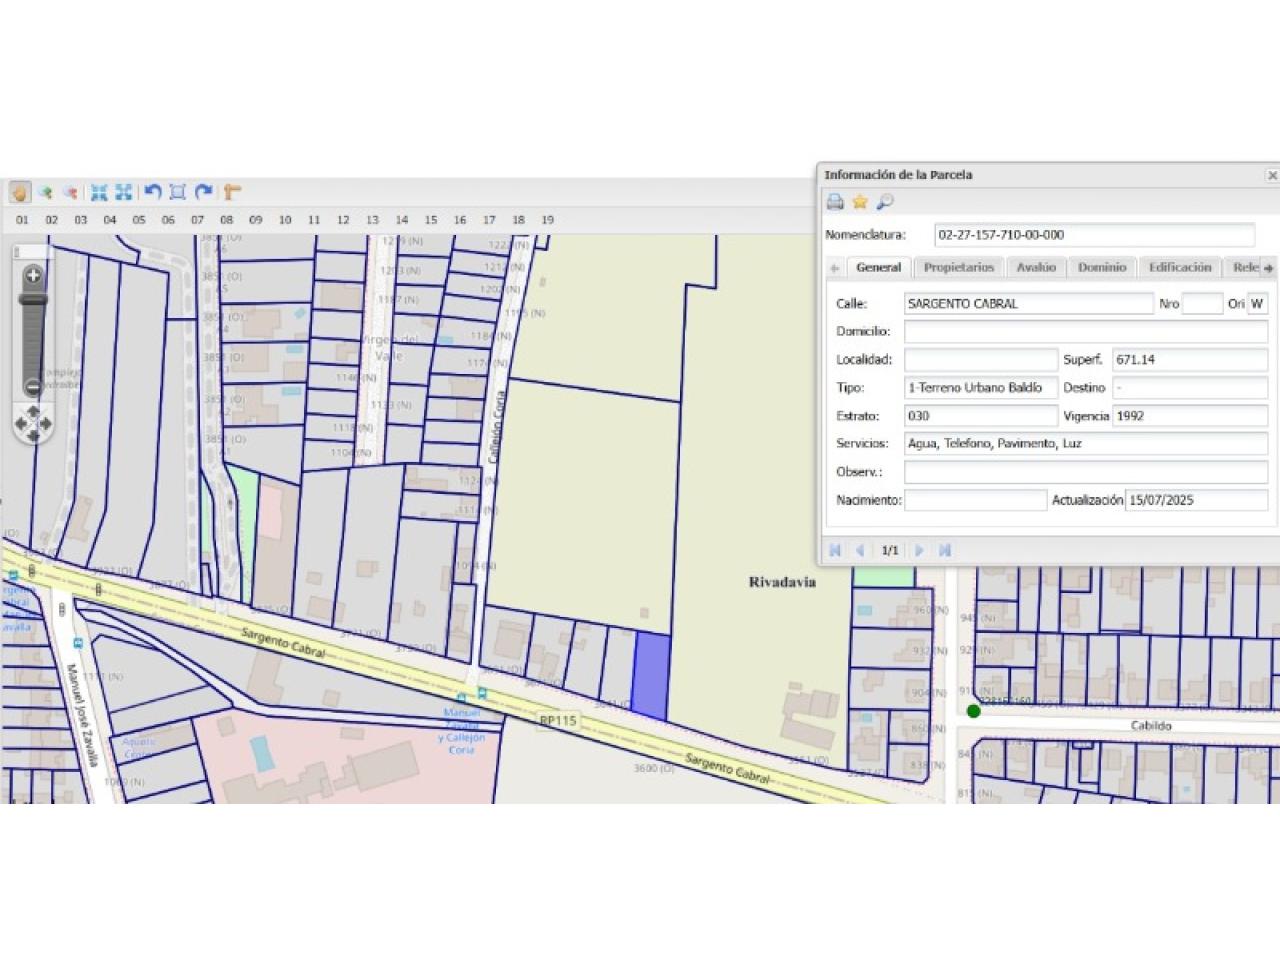This screenshot has width=1280, height=960.
Task: Select the pan hand tool
Action: (x=19, y=192)
